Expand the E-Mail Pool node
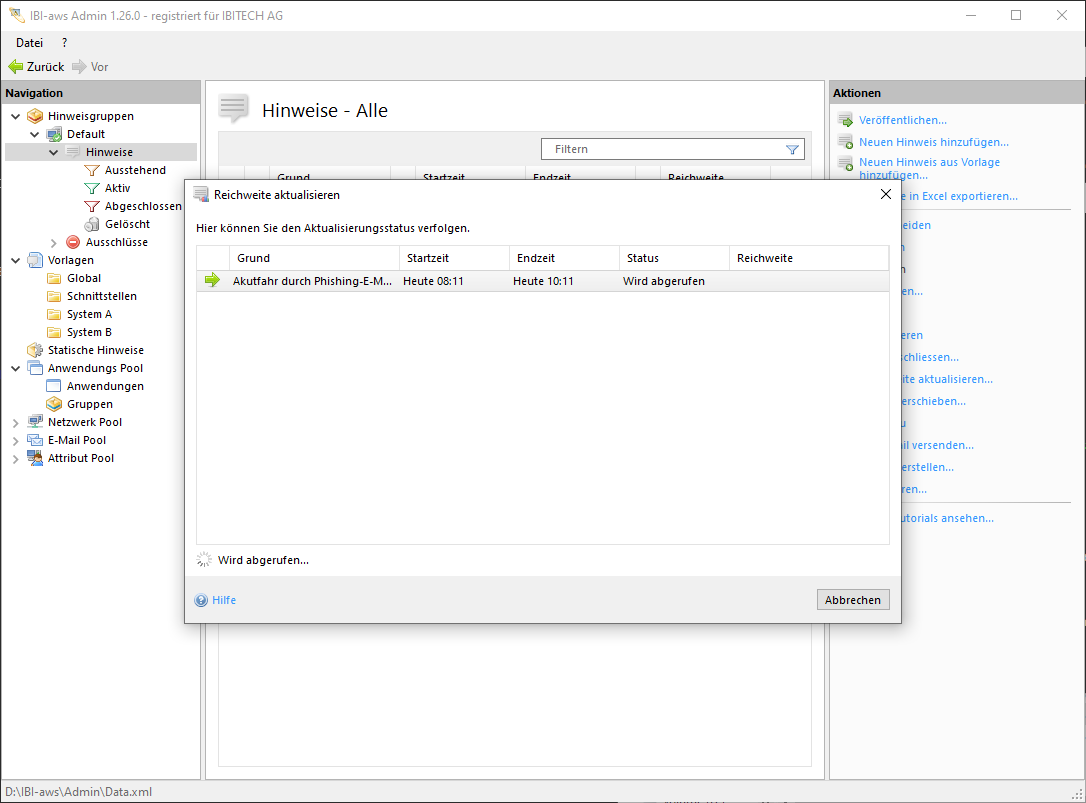This screenshot has height=803, width=1086. click(15, 440)
